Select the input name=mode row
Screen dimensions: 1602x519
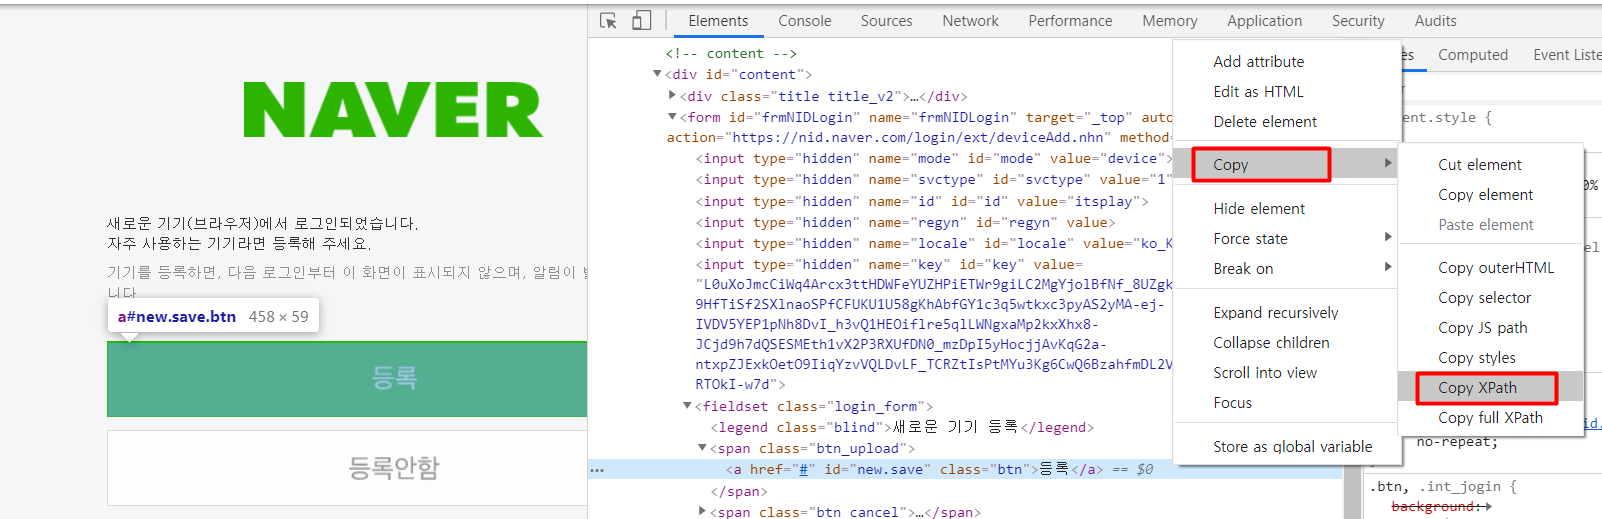point(933,158)
